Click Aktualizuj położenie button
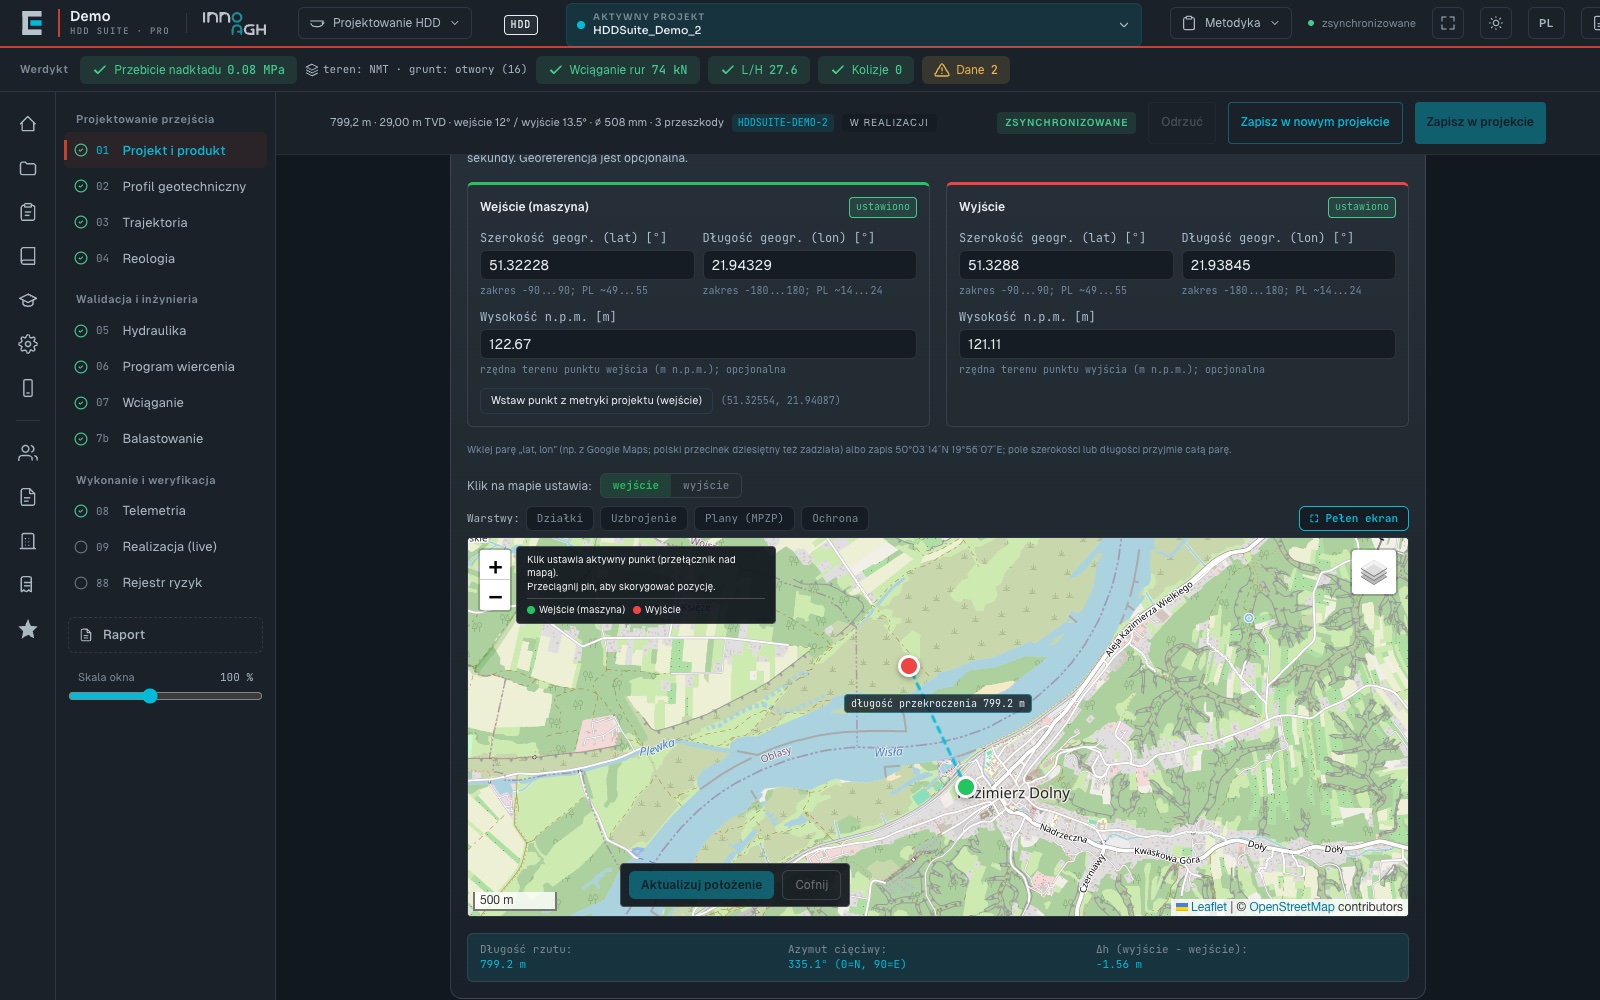This screenshot has height=1000, width=1600. (x=701, y=885)
